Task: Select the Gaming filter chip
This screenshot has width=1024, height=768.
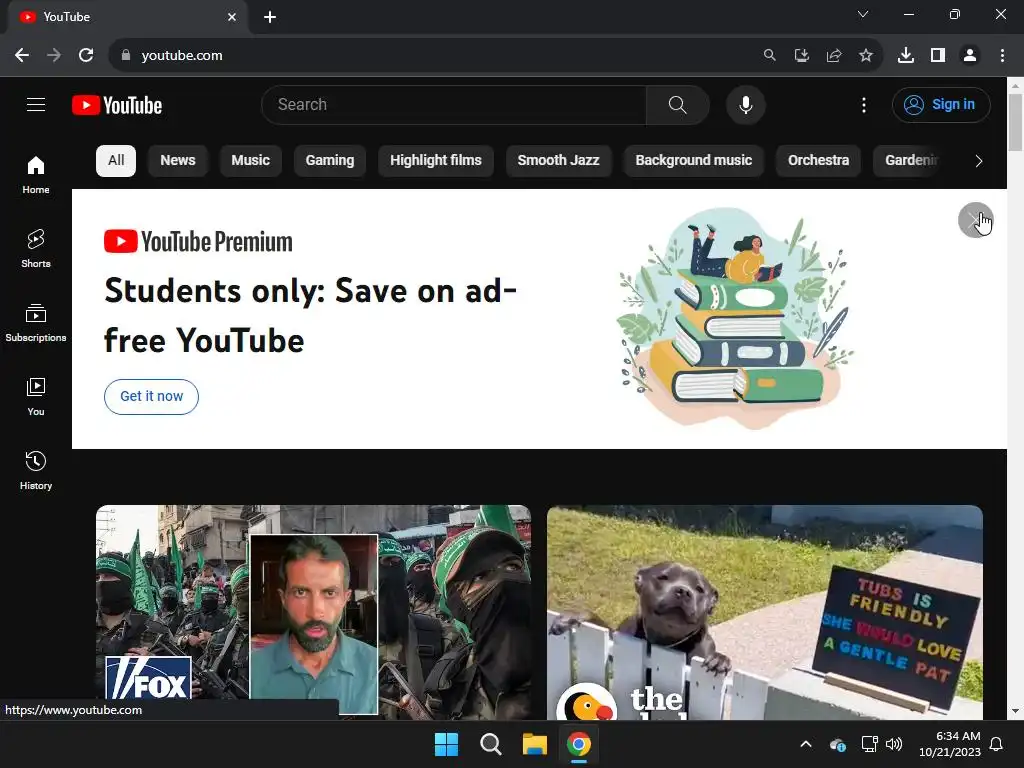Action: coord(330,161)
